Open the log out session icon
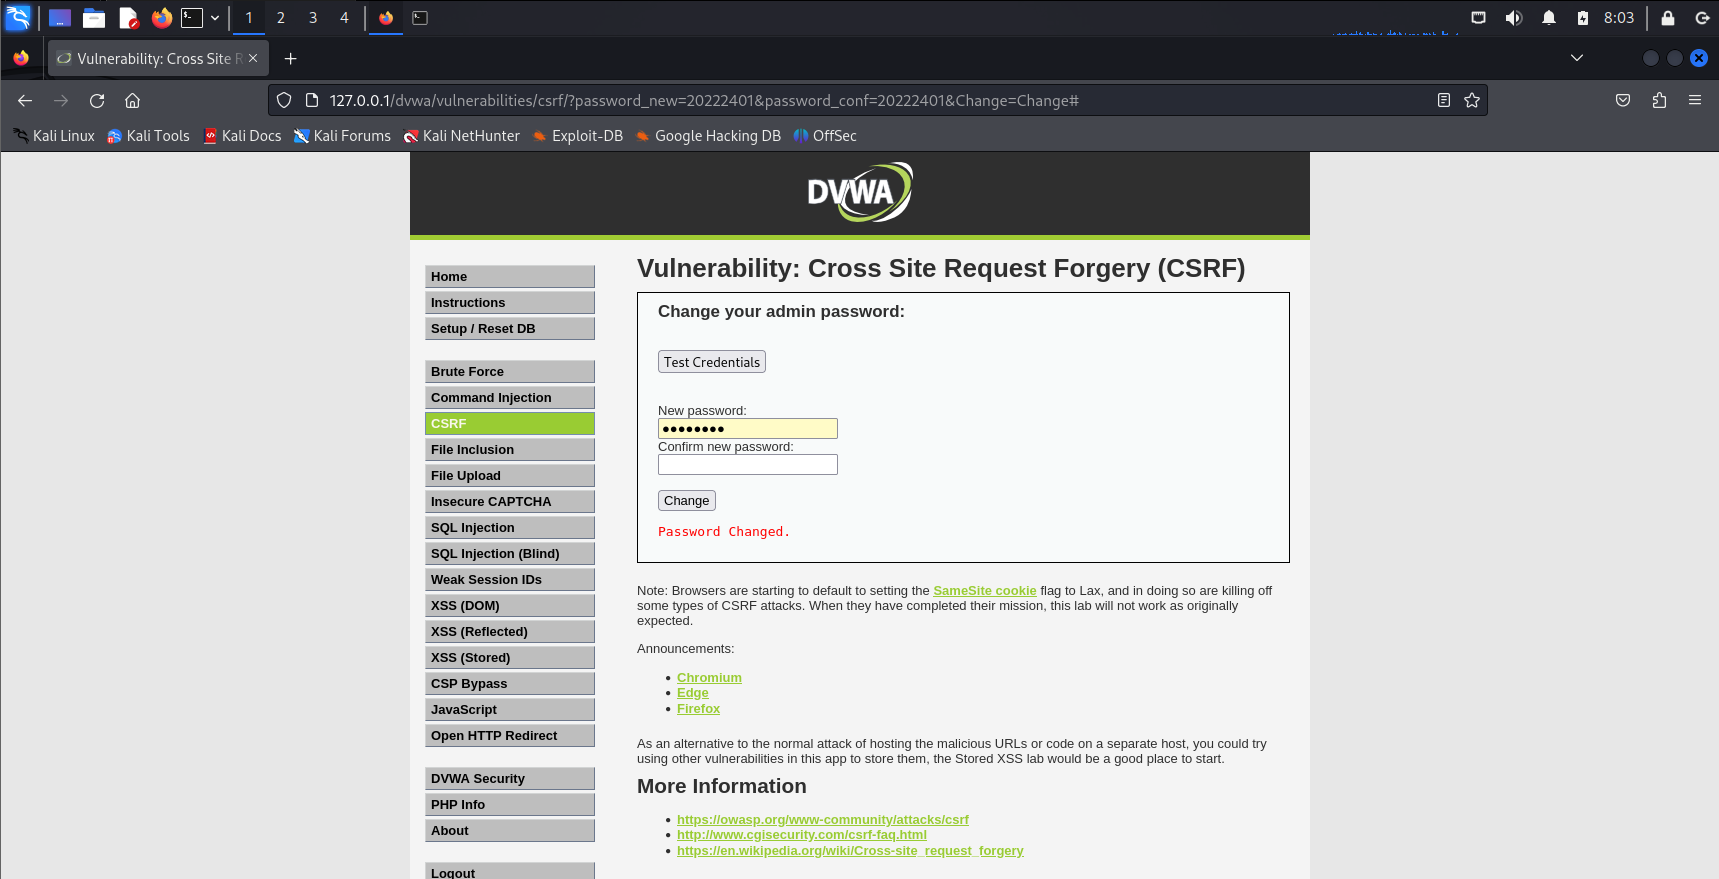 coord(1702,18)
